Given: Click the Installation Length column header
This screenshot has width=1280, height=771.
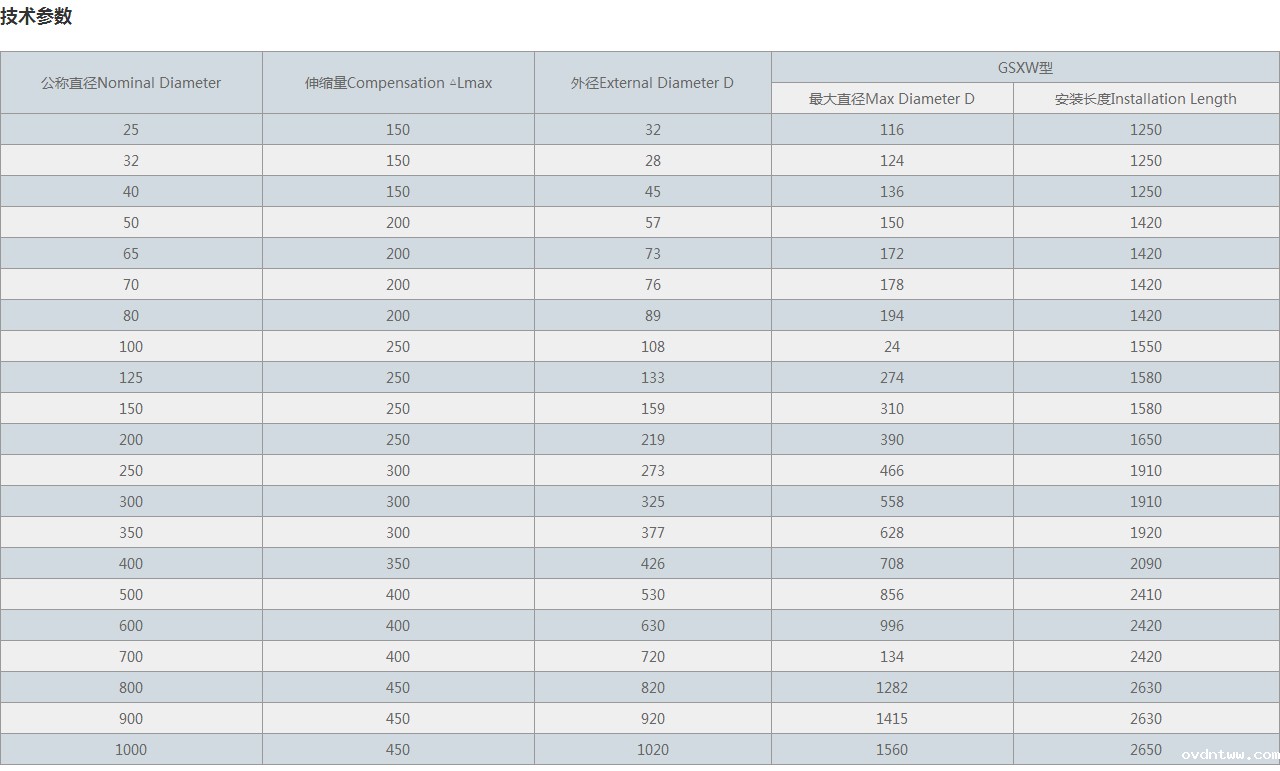Looking at the screenshot, I should [x=1145, y=99].
